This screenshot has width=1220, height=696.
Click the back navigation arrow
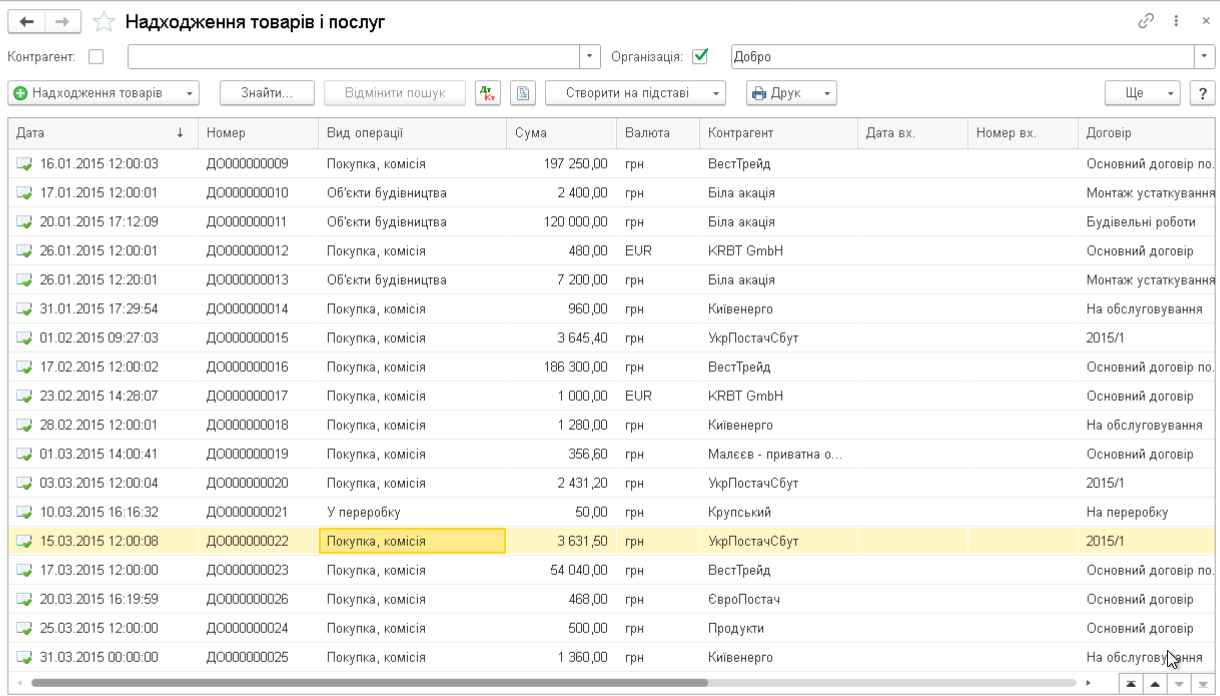click(x=27, y=22)
